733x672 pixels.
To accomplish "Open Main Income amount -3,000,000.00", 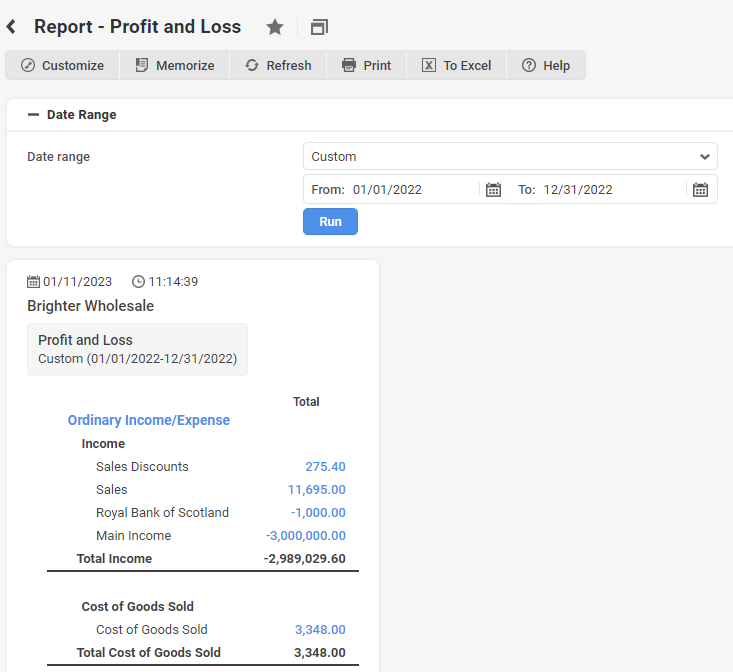I will click(306, 536).
